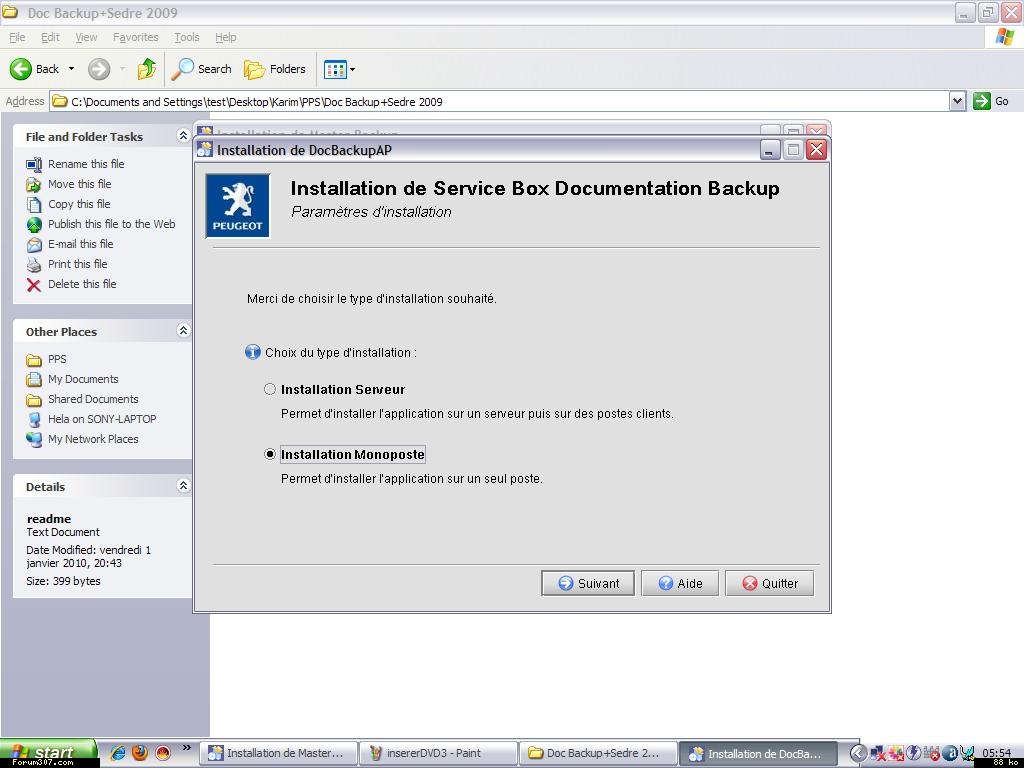Quit the installer with Quitter button
The image size is (1024, 768).
pyautogui.click(x=769, y=583)
